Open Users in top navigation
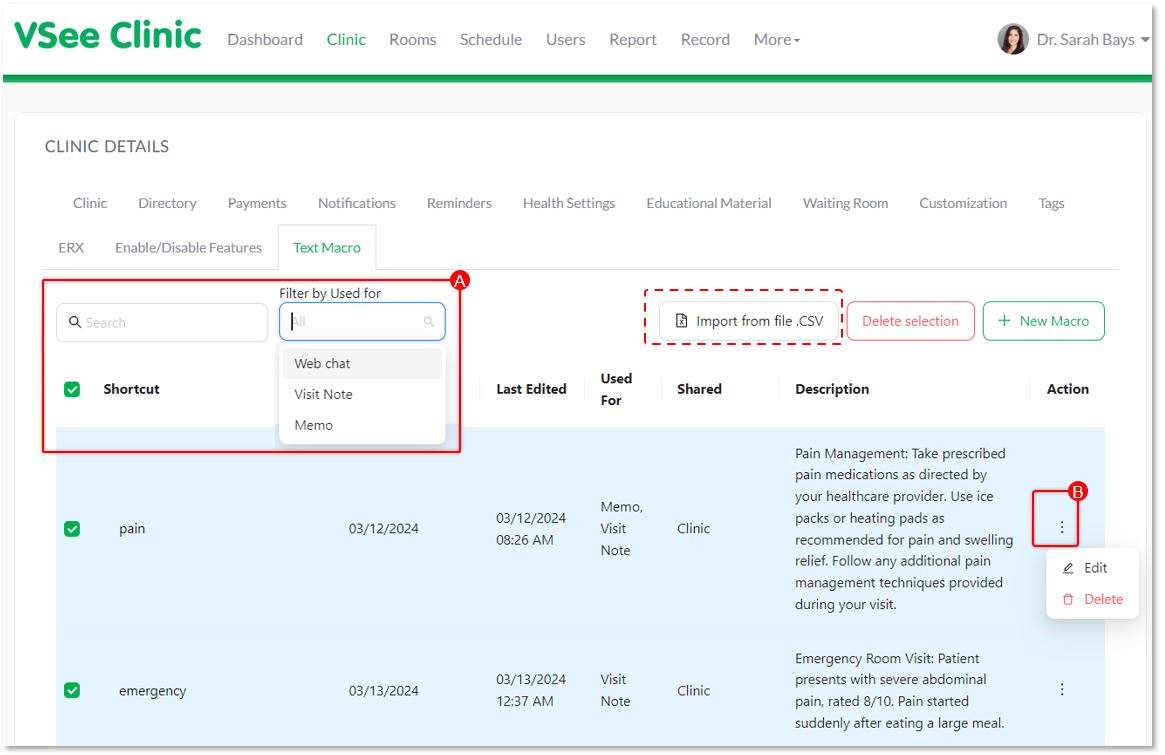This screenshot has height=755, width=1165. tap(565, 39)
